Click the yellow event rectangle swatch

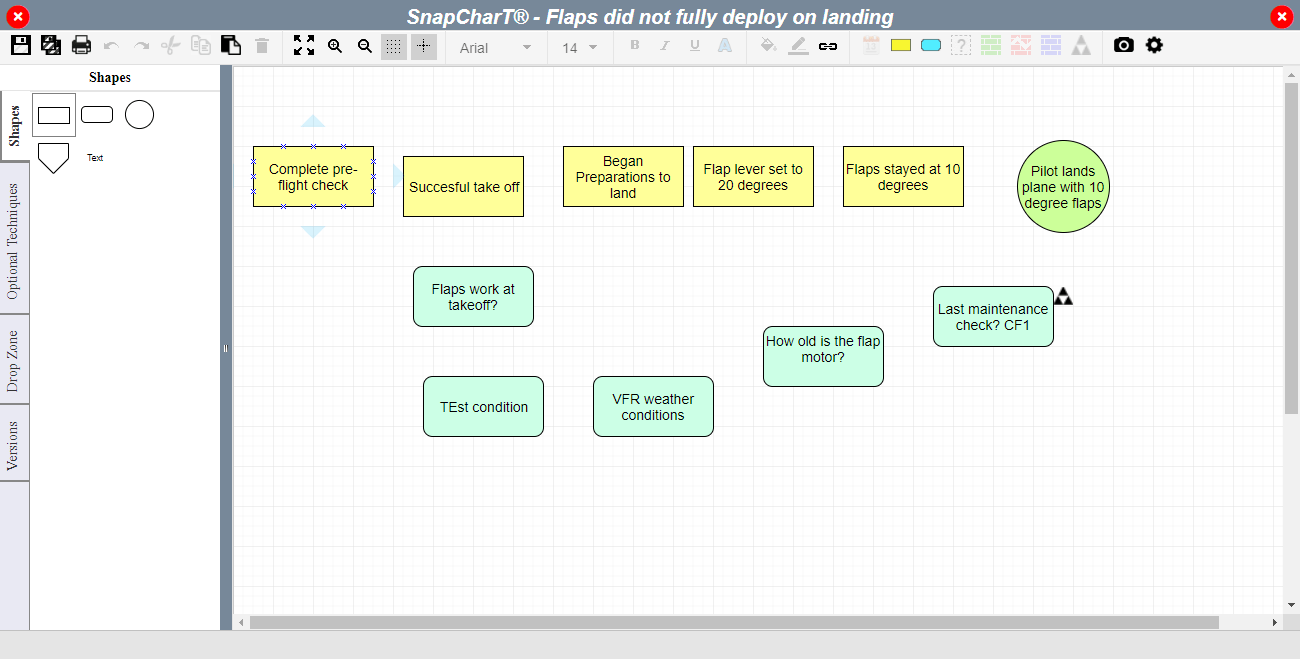pos(901,46)
